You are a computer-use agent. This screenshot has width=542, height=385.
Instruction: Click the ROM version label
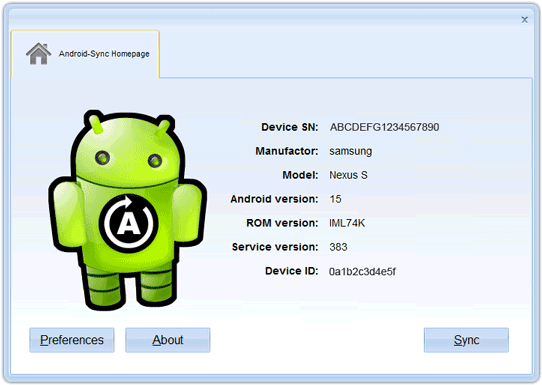tap(282, 223)
